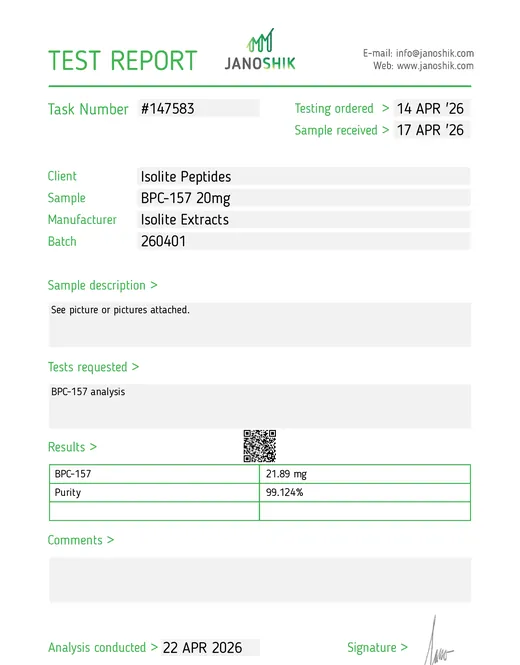
Task: Click the TEST REPORT title
Action: click(123, 61)
